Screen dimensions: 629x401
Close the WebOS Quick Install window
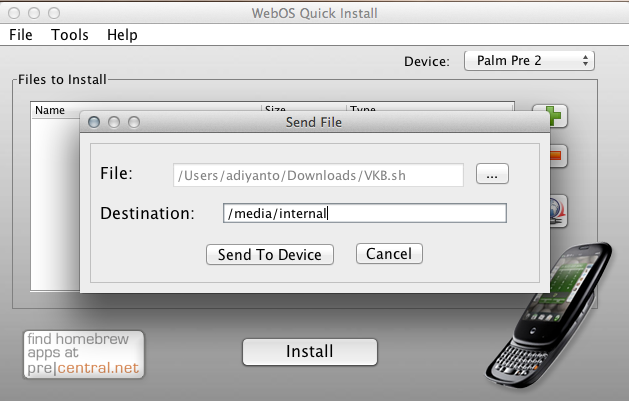pos(12,12)
